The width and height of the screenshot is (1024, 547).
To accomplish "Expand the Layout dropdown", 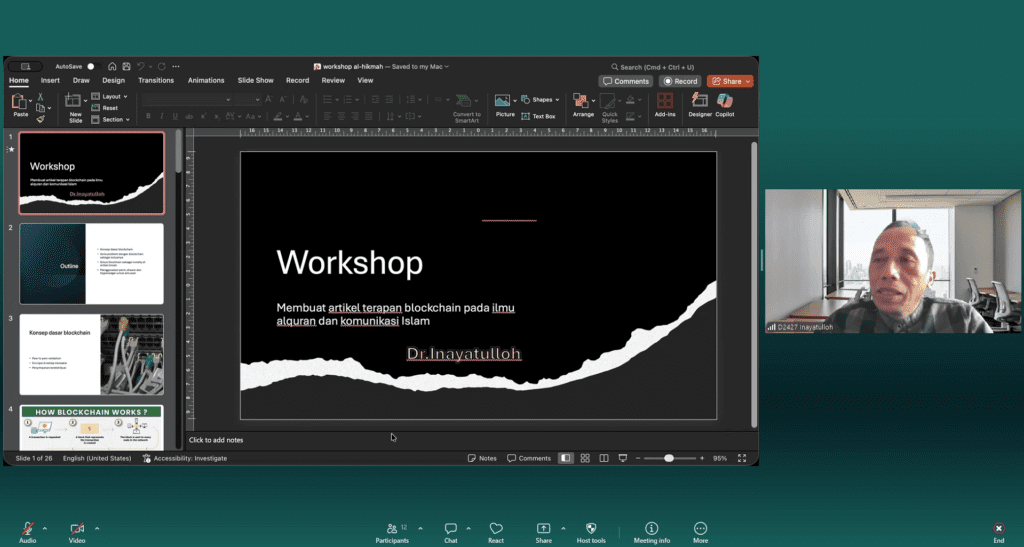I will coord(111,96).
